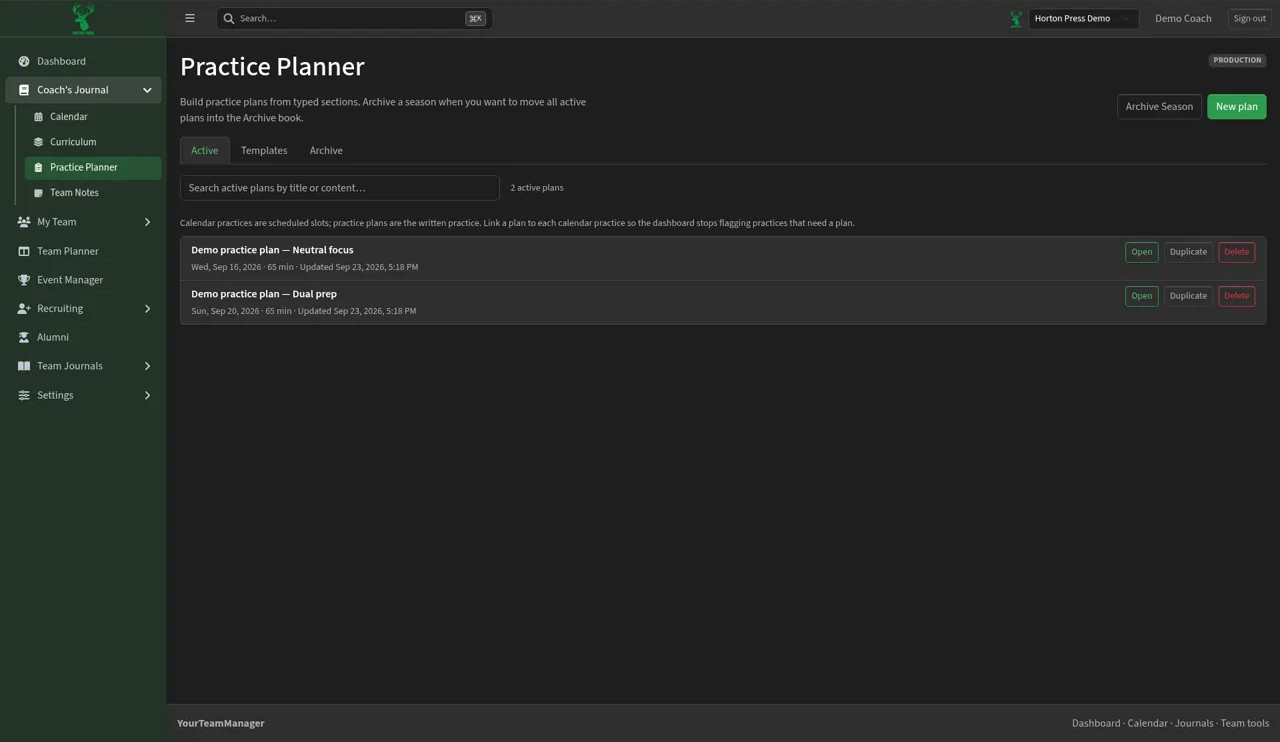Focus the search active plans field

[340, 188]
